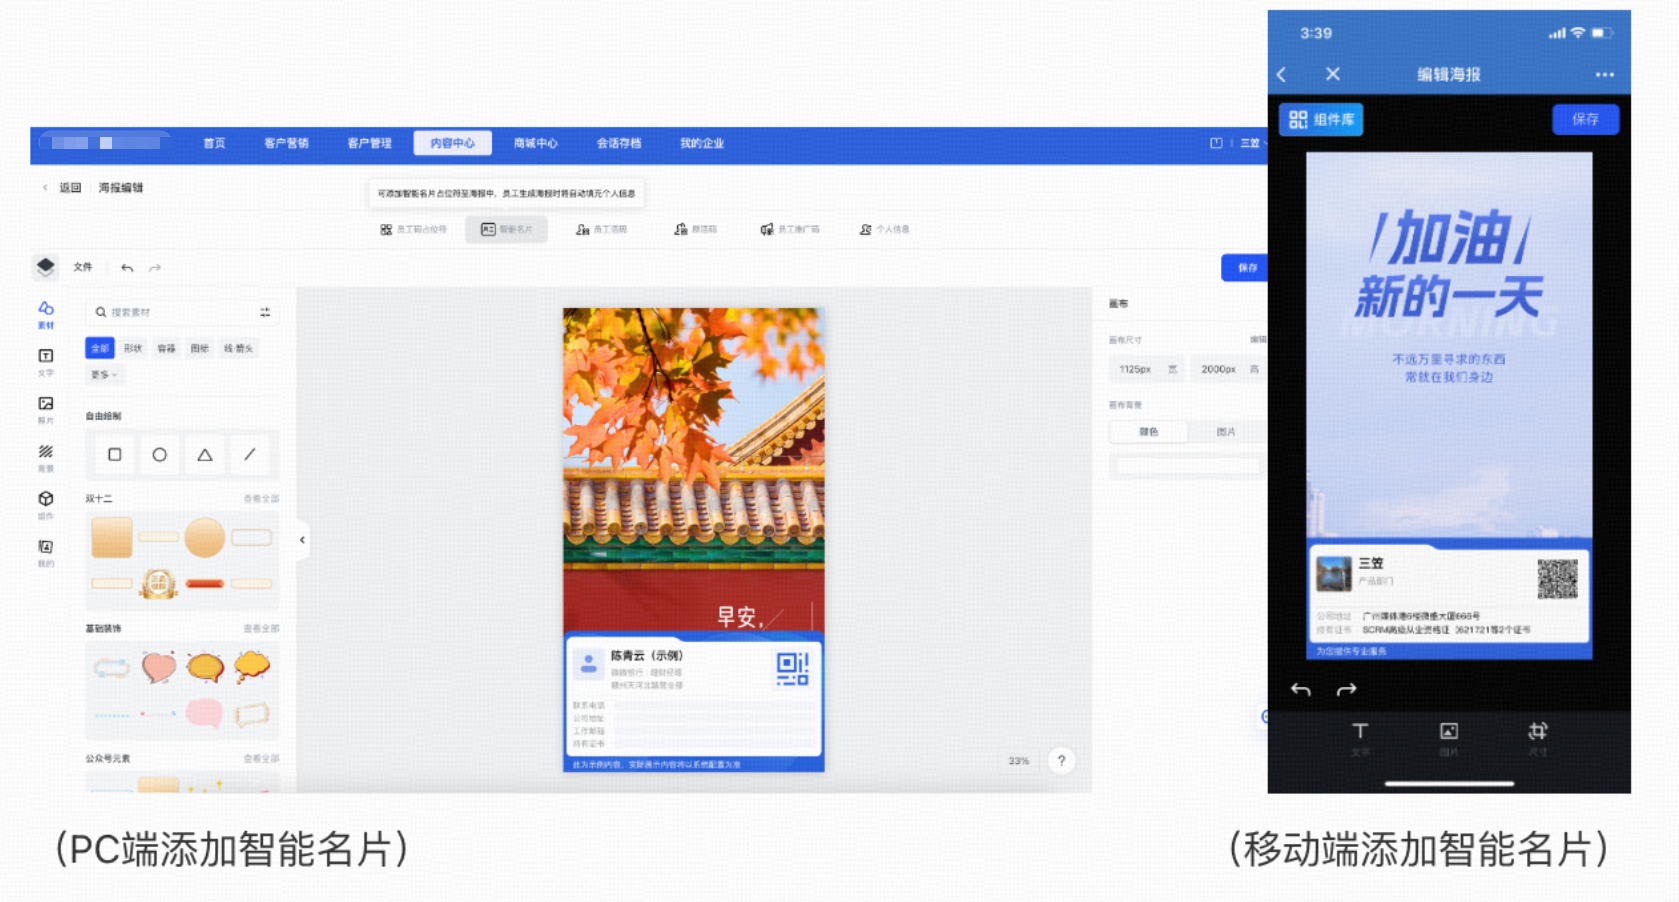
Task: Expand the 更多 more categories dropdown
Action: pos(104,375)
